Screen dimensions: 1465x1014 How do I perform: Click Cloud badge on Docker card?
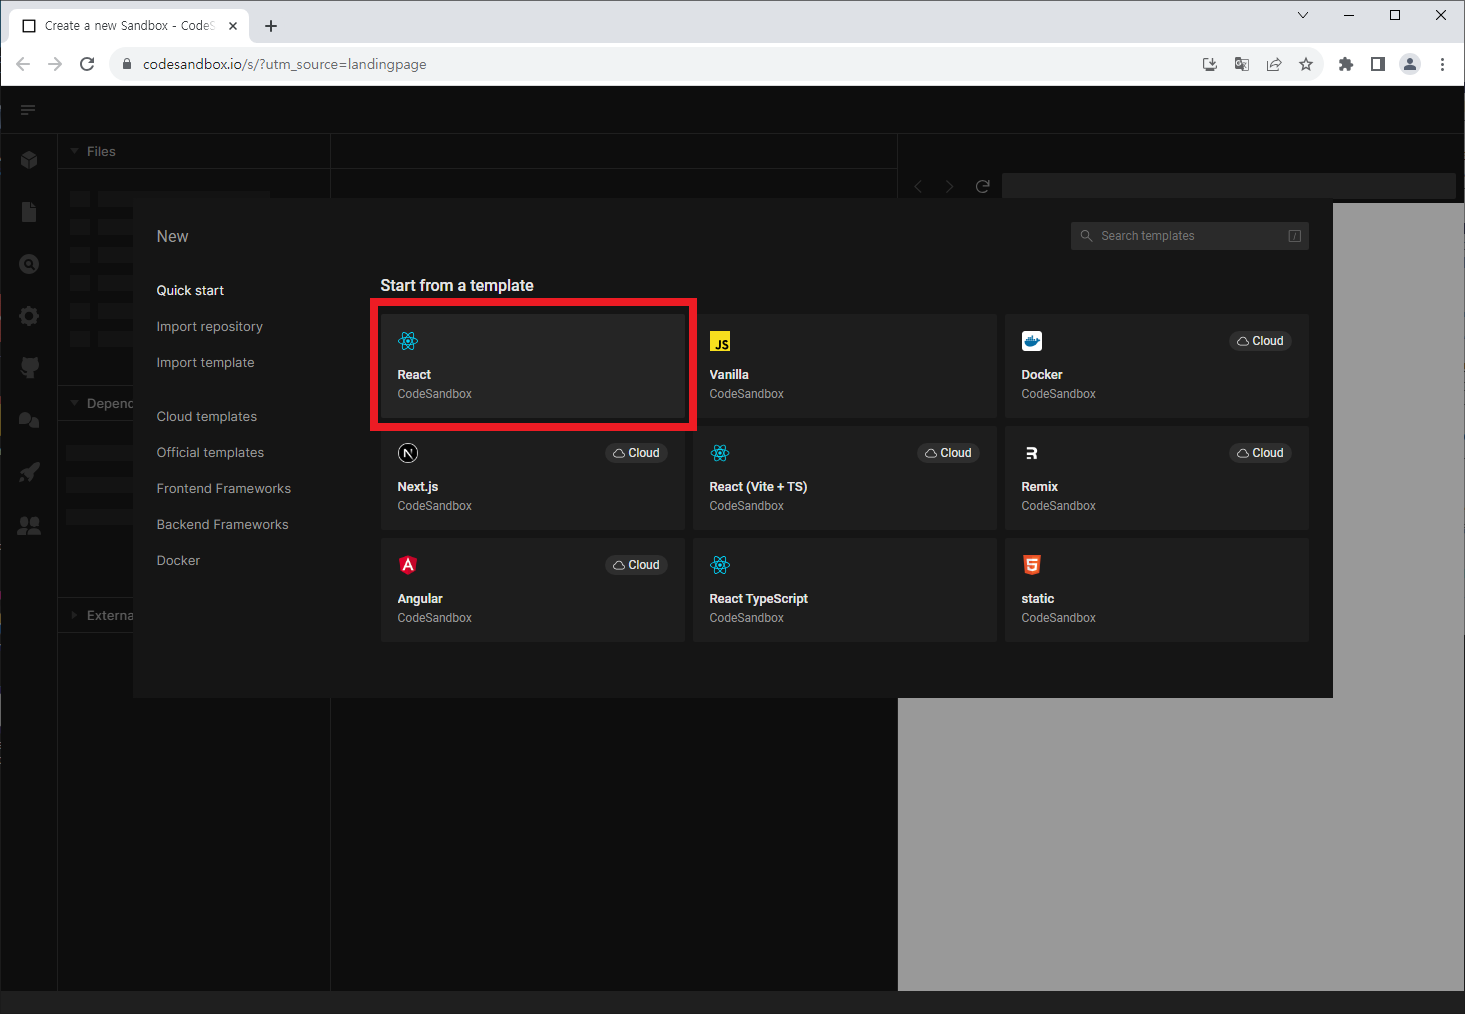(x=1260, y=341)
